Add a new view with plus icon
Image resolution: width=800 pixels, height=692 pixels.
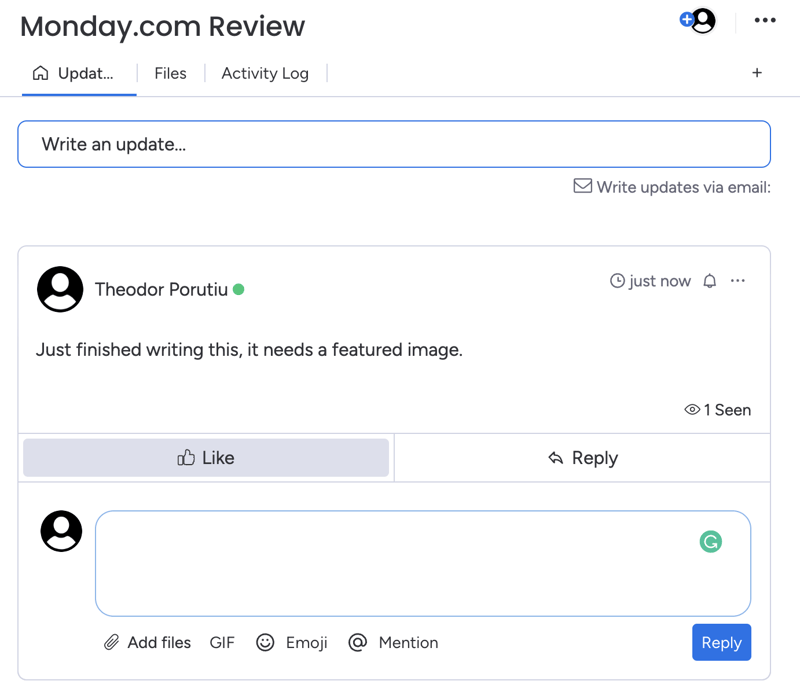point(757,73)
